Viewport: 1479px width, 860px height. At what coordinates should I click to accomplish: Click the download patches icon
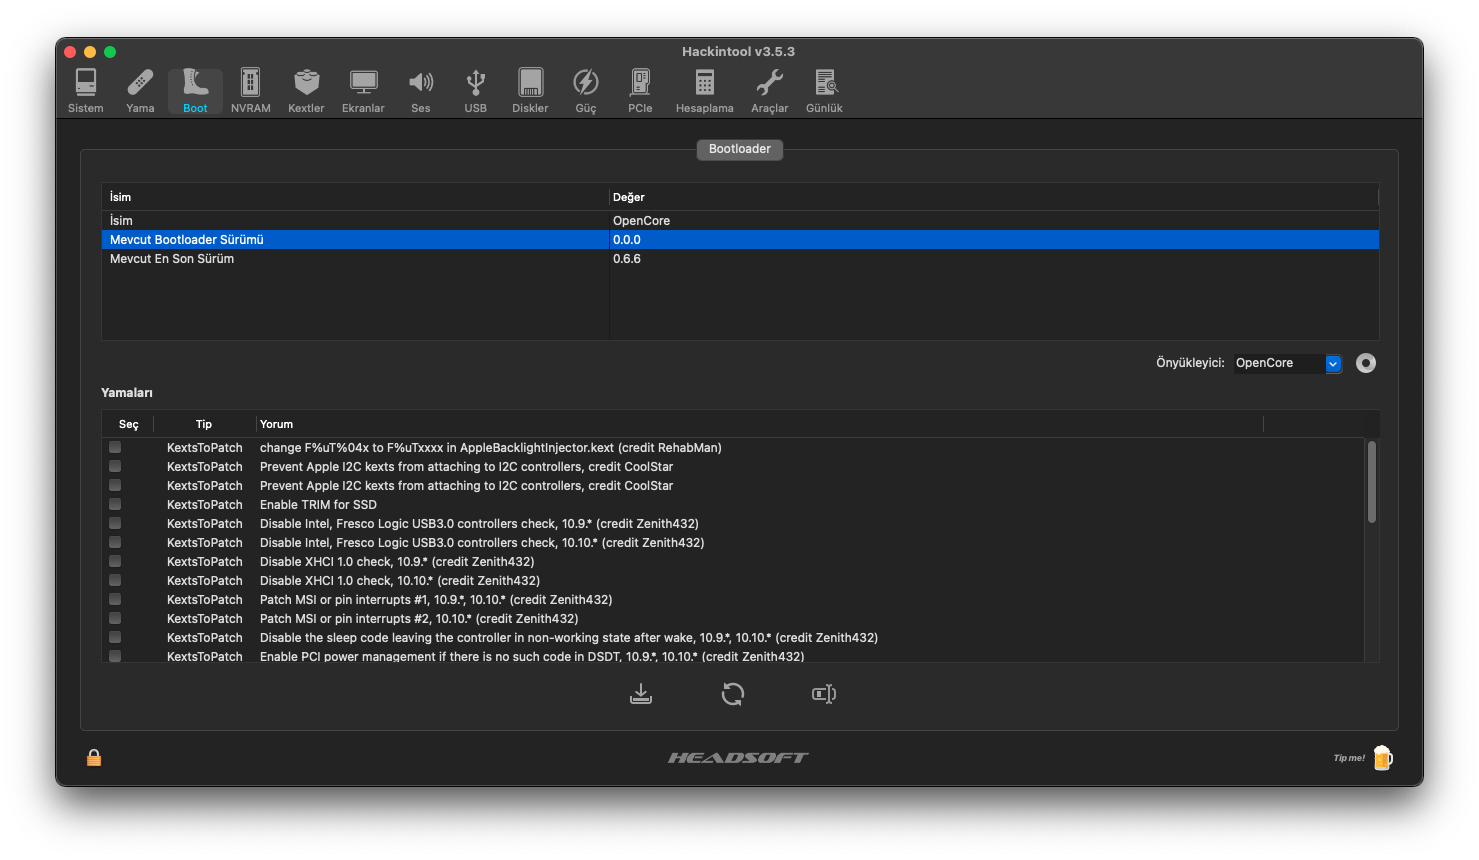pyautogui.click(x=641, y=694)
